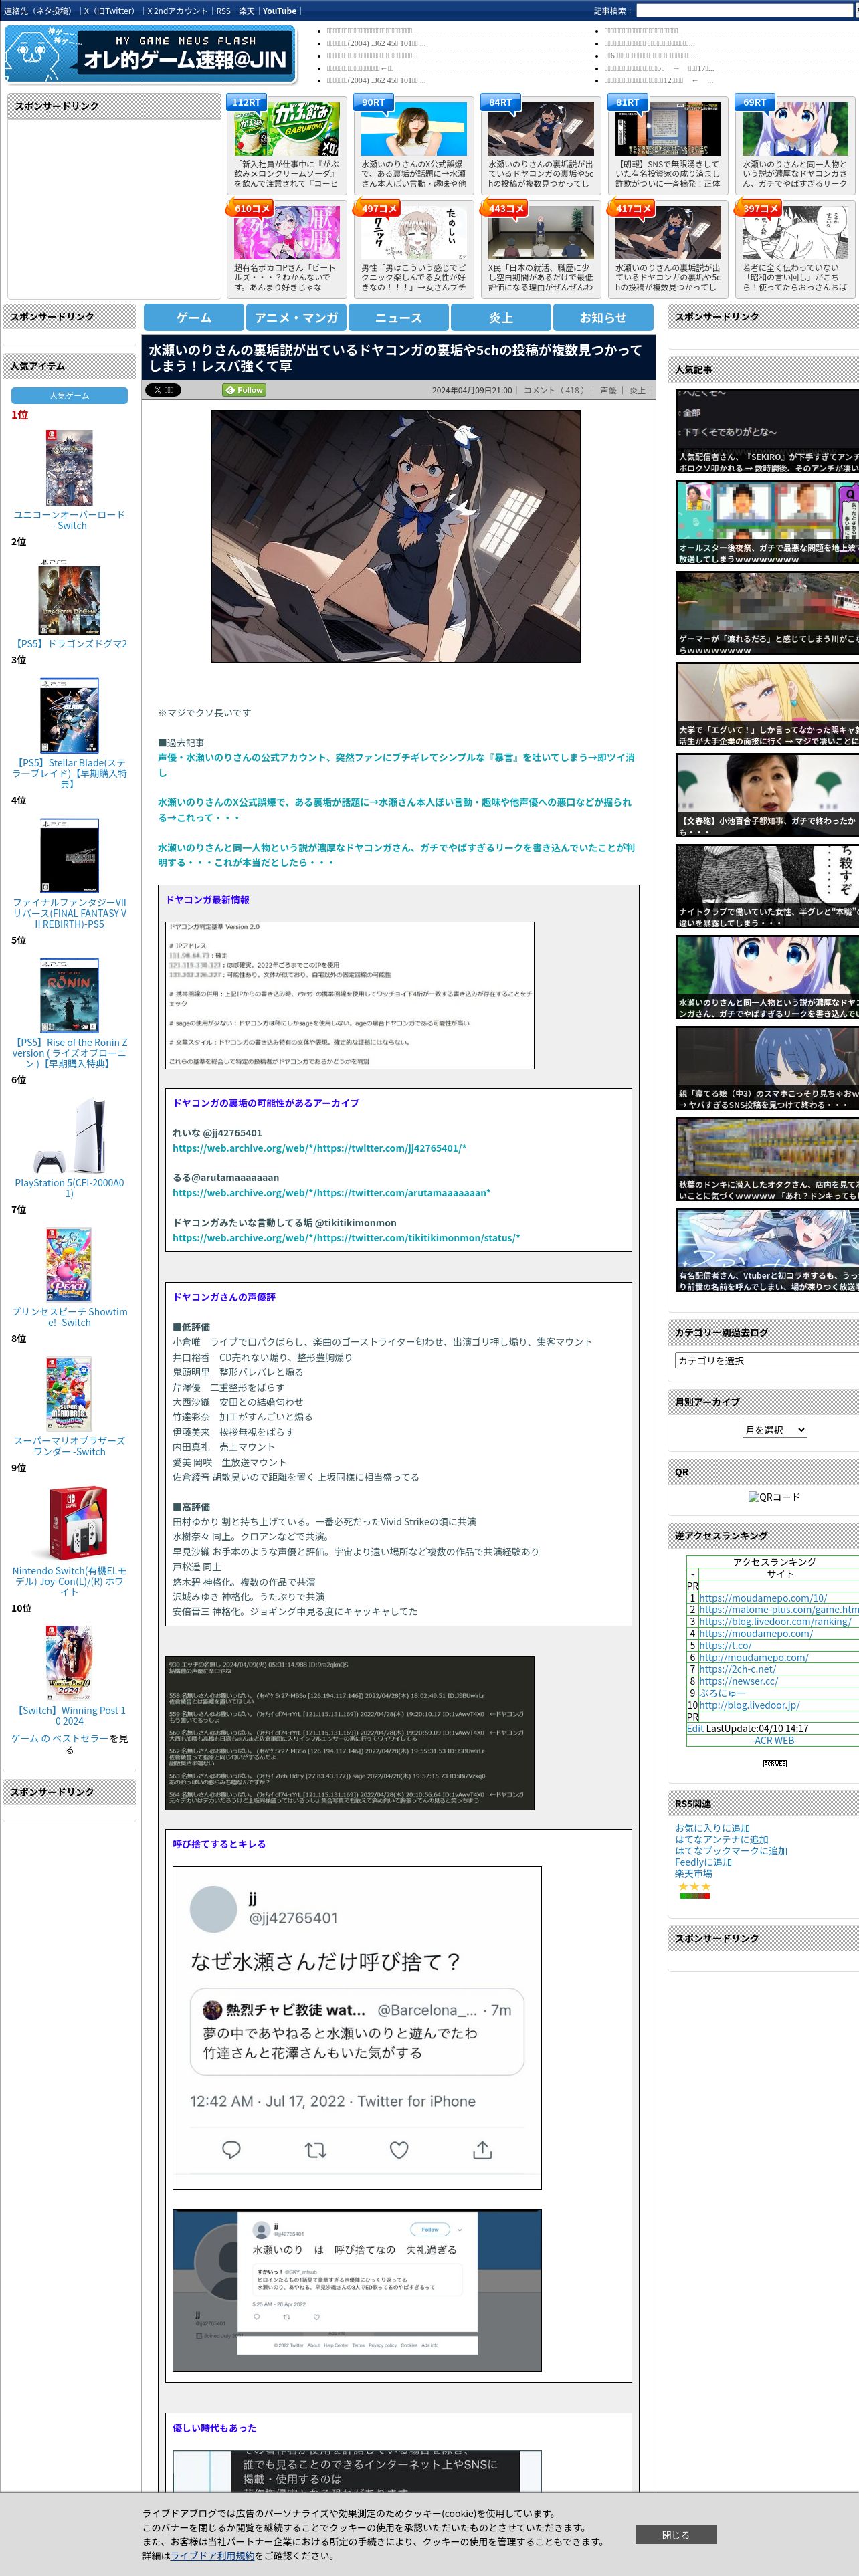Open the RSS top bar link

(223, 11)
